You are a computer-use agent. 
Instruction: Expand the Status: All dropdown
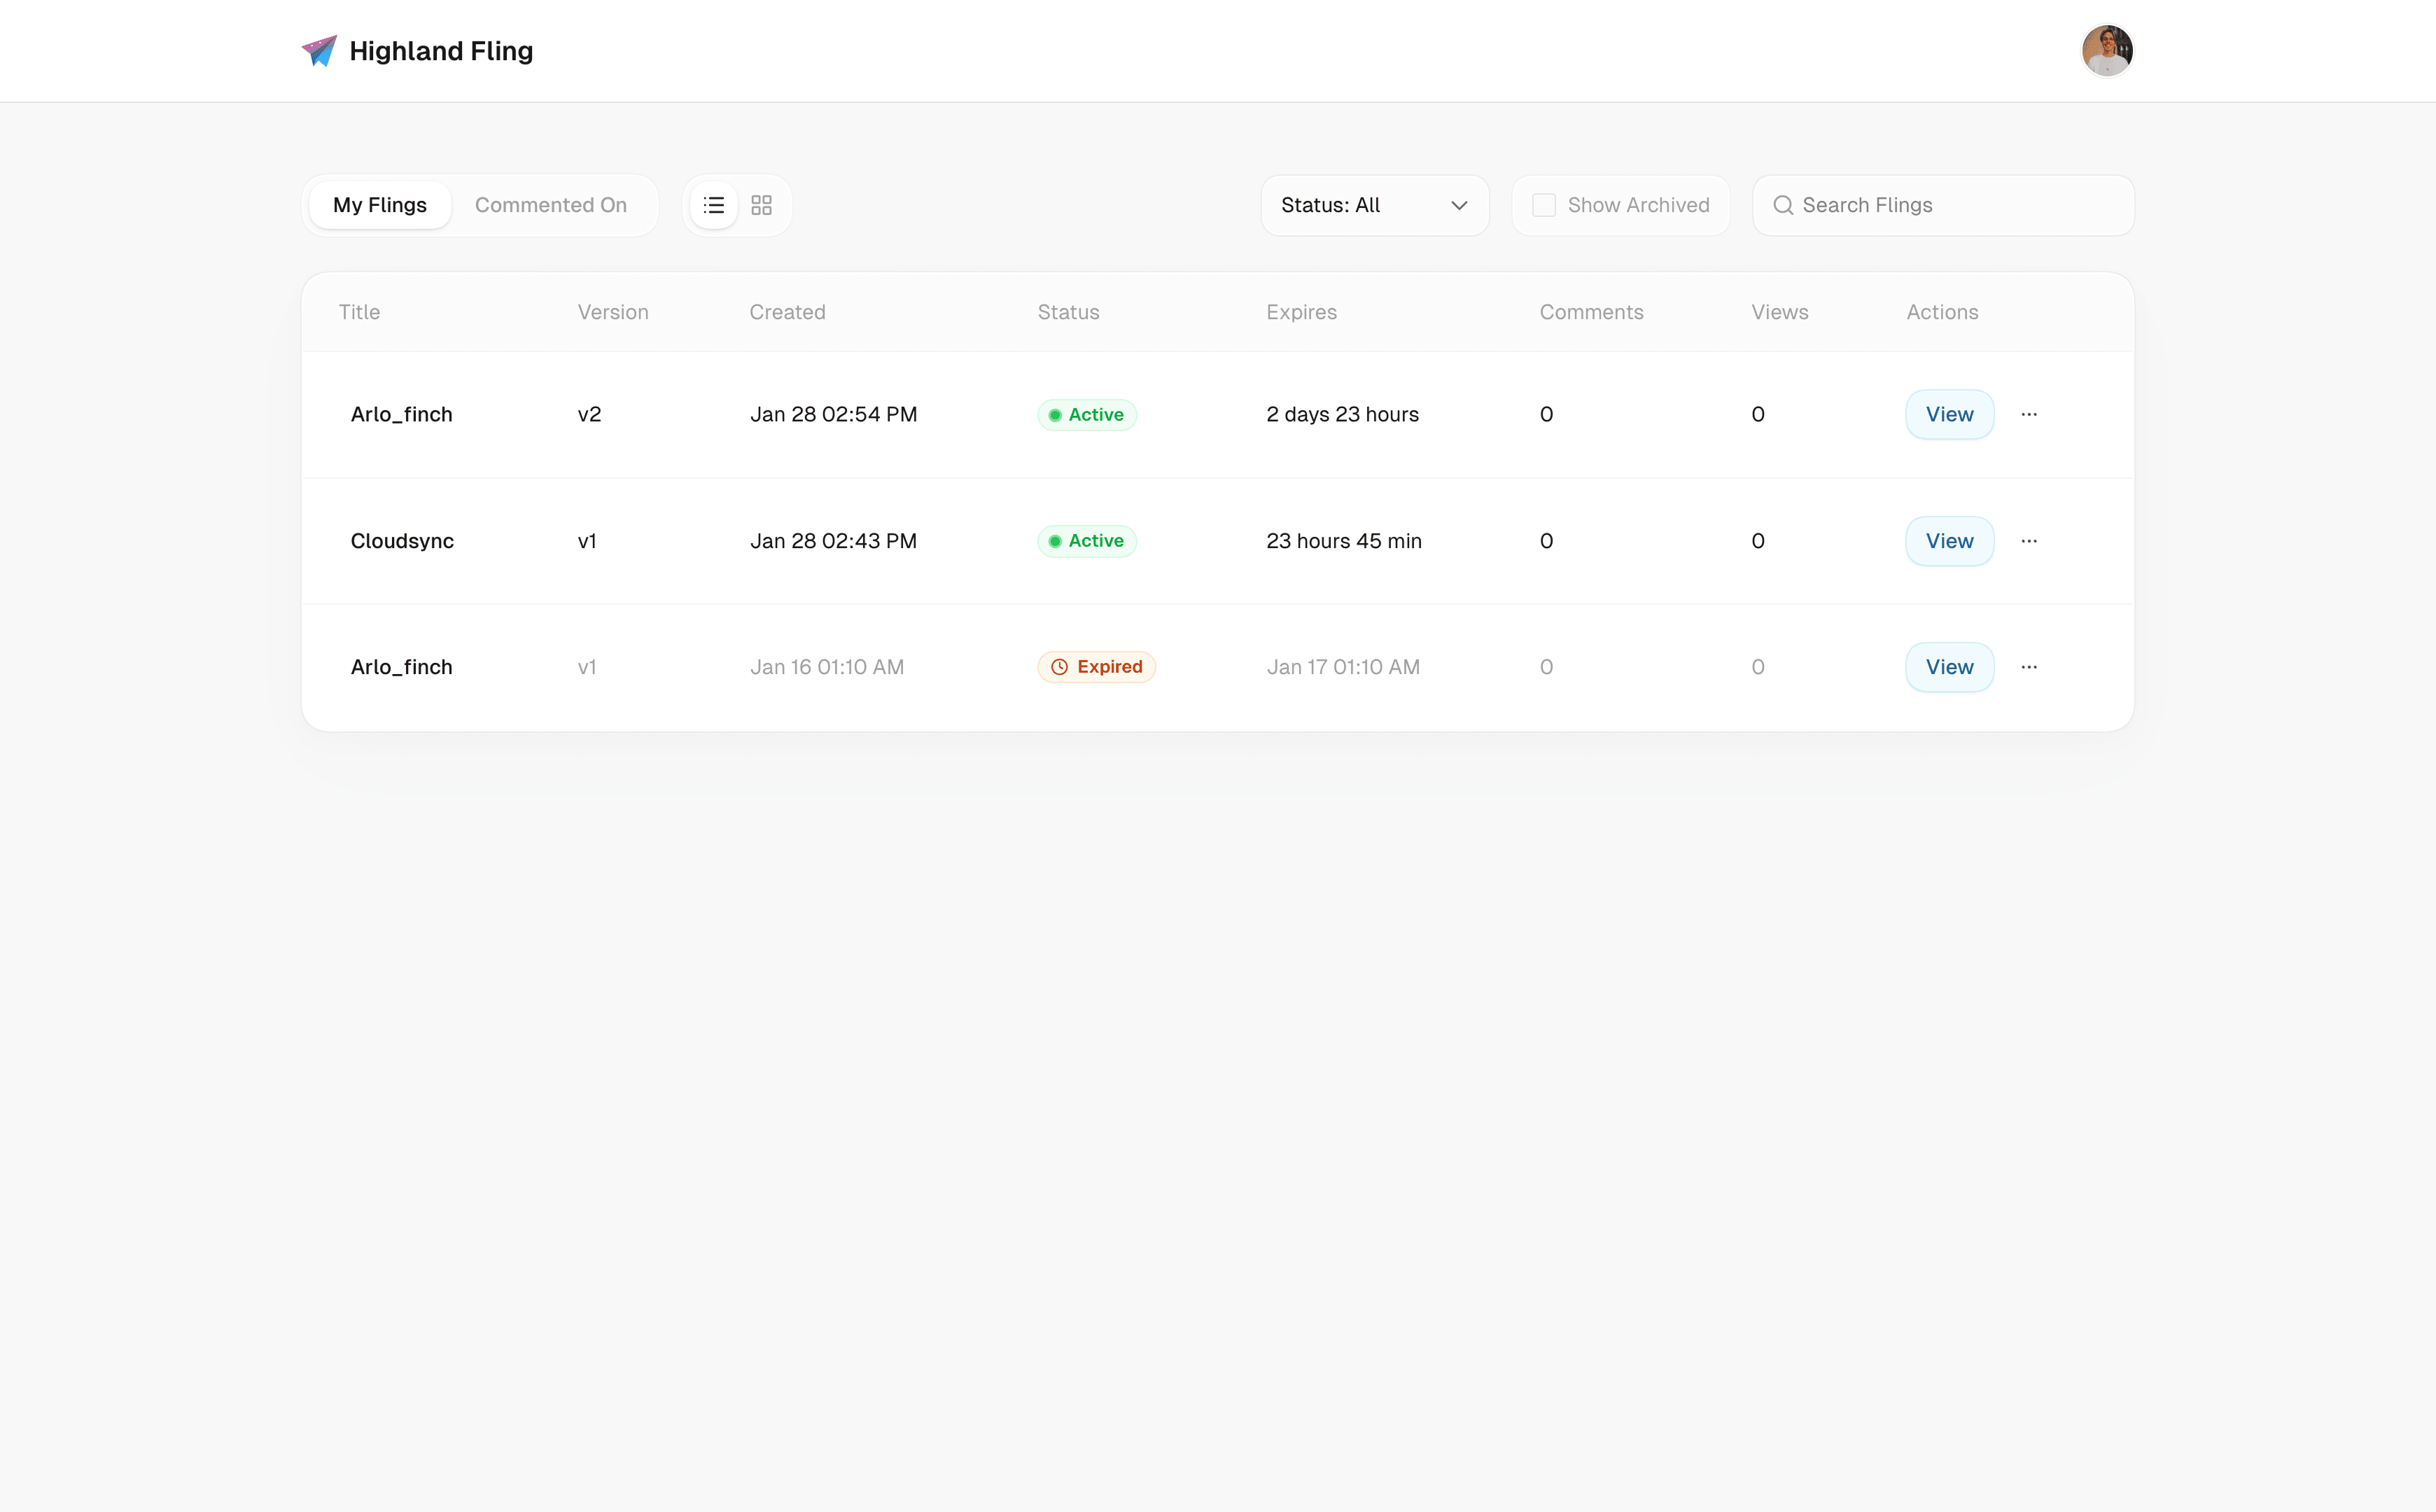click(x=1373, y=205)
